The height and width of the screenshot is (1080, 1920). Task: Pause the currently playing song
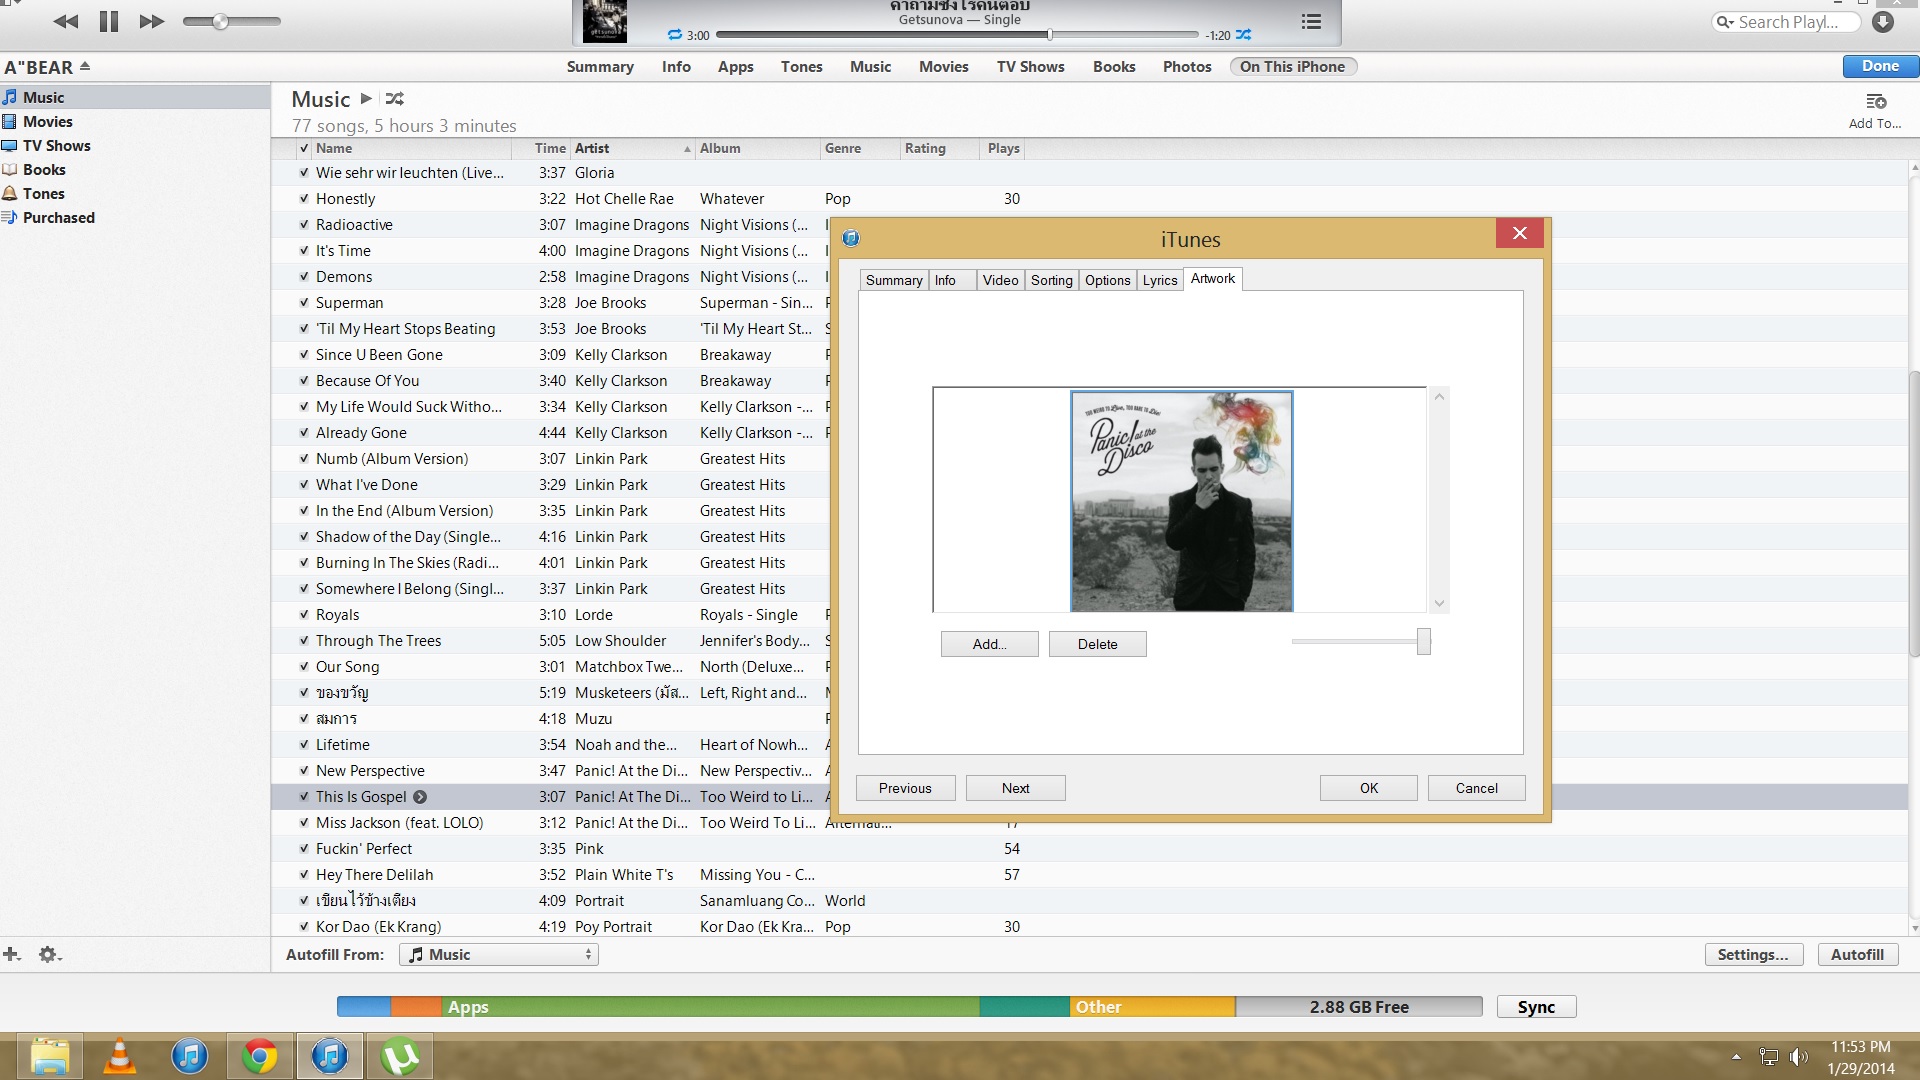108,21
